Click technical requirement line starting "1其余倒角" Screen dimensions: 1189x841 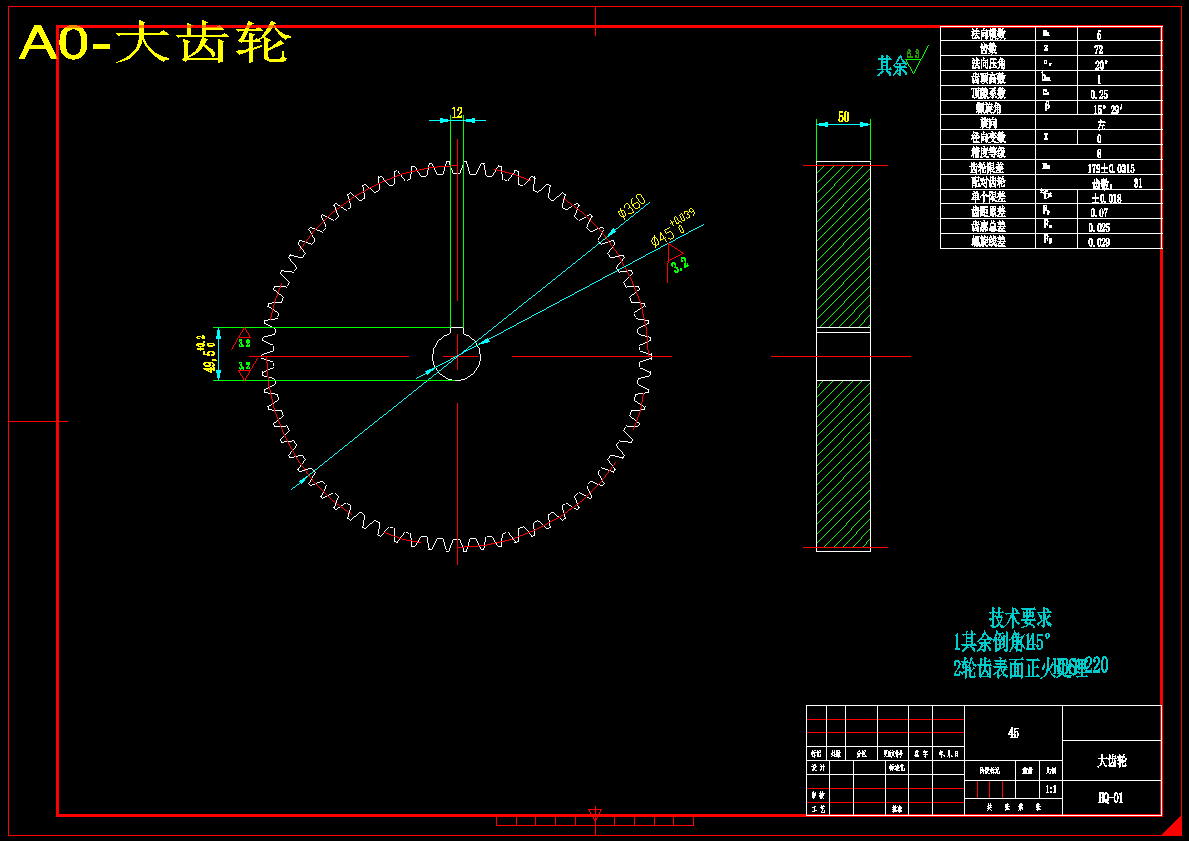pyautogui.click(x=1002, y=642)
